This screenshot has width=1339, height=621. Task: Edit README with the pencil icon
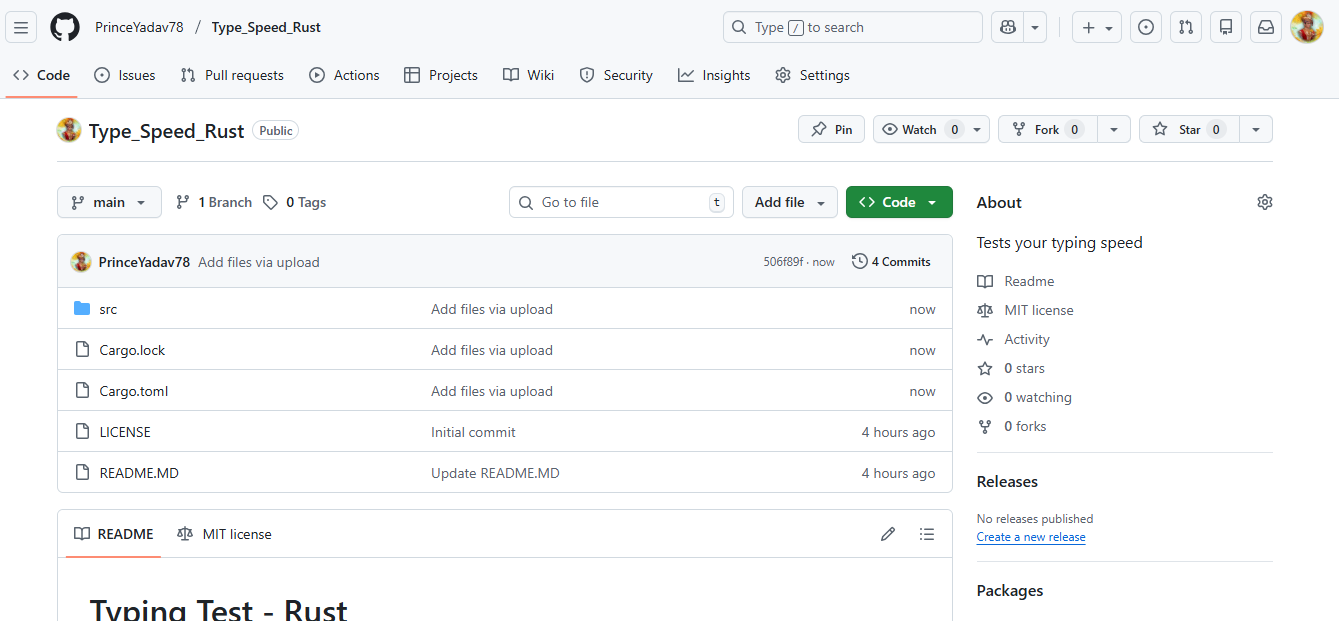point(888,534)
